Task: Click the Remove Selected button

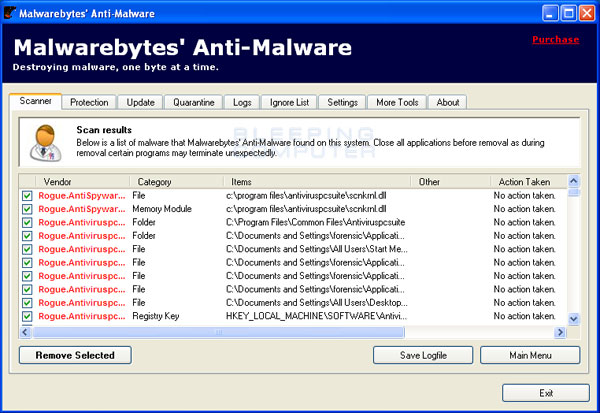Action: (x=75, y=355)
